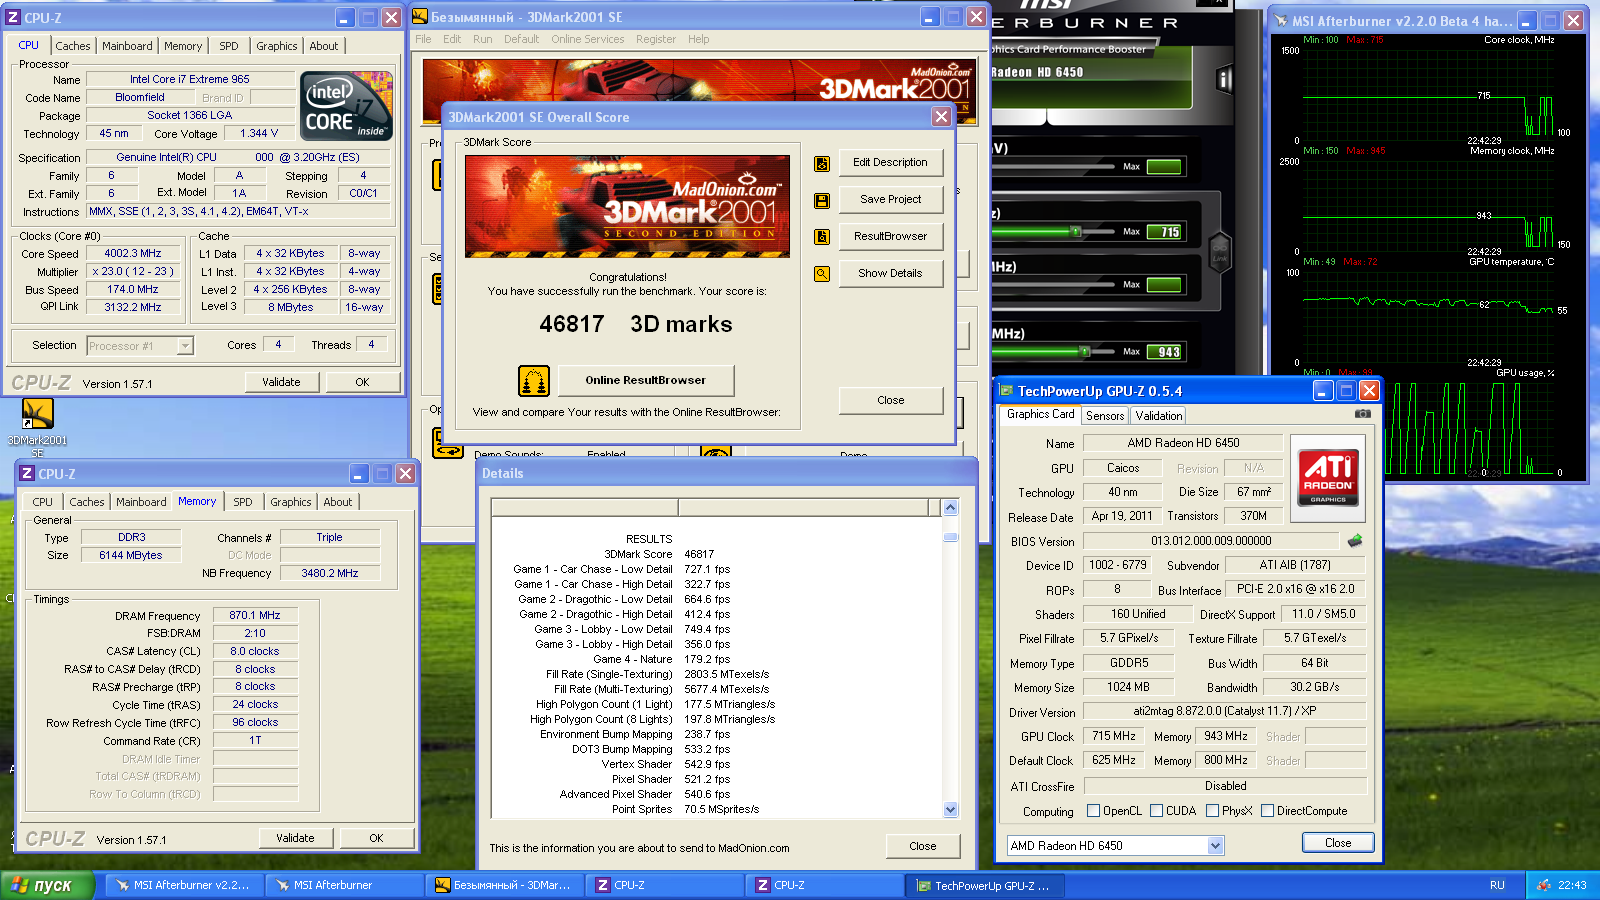Click the Z icon in the CPU-Z Memory window title bar
Screen dimensions: 1600x900
click(27, 474)
